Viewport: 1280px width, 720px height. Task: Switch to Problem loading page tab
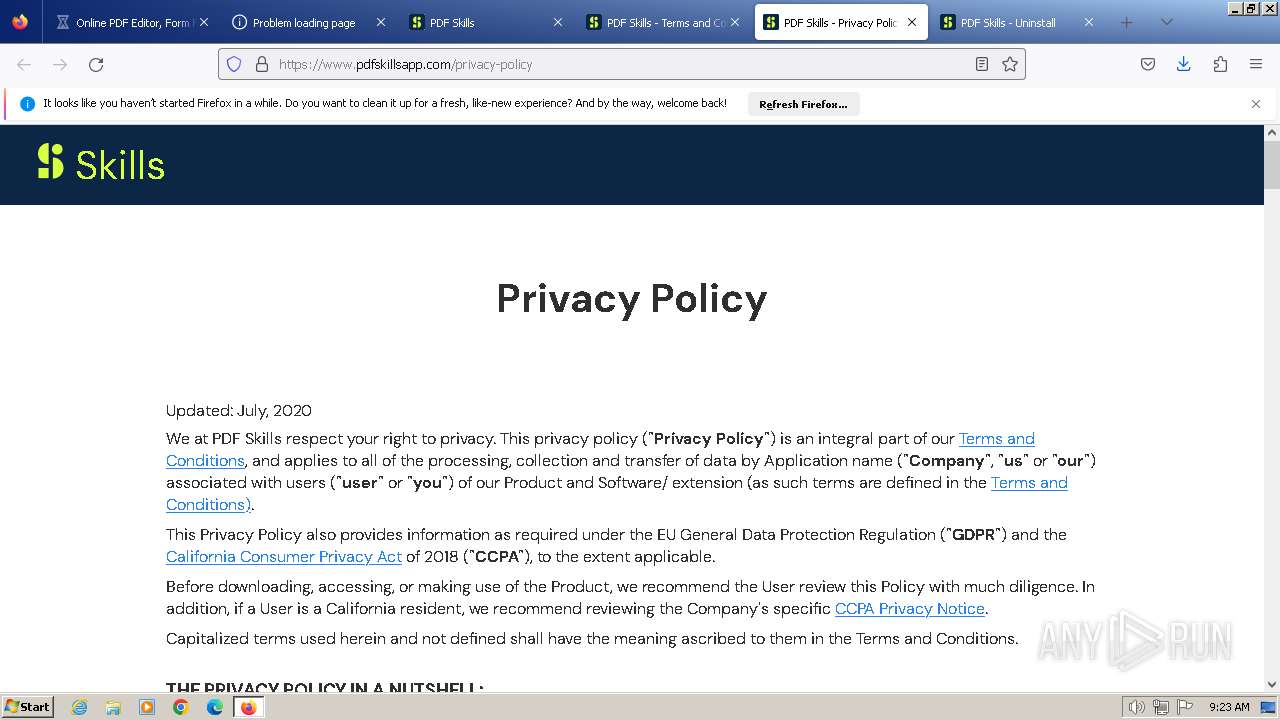pos(307,22)
